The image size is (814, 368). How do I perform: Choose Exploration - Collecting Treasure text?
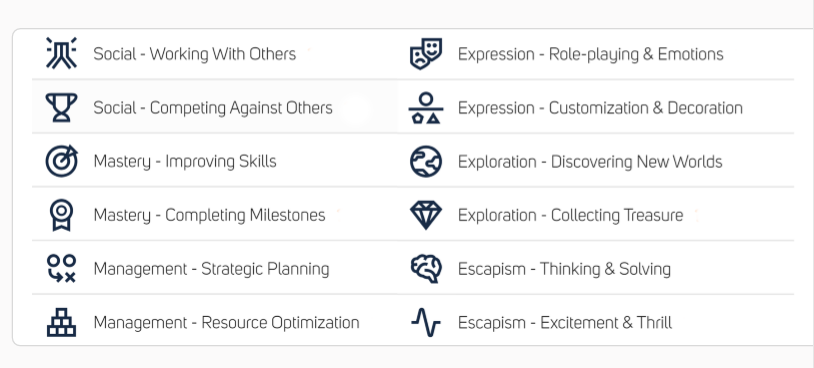pos(571,215)
